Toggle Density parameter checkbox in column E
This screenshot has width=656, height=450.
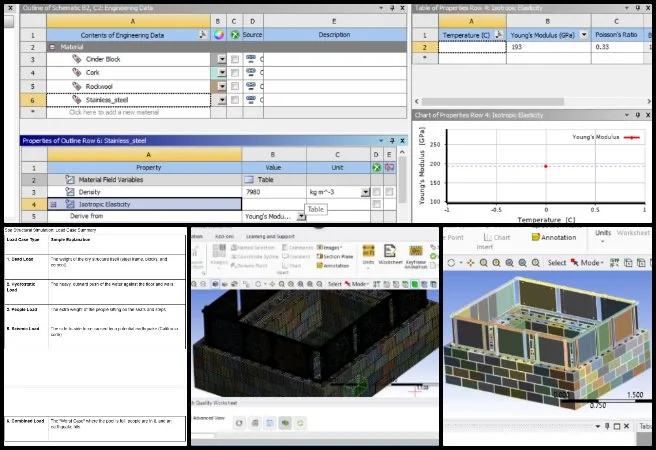[x=390, y=192]
